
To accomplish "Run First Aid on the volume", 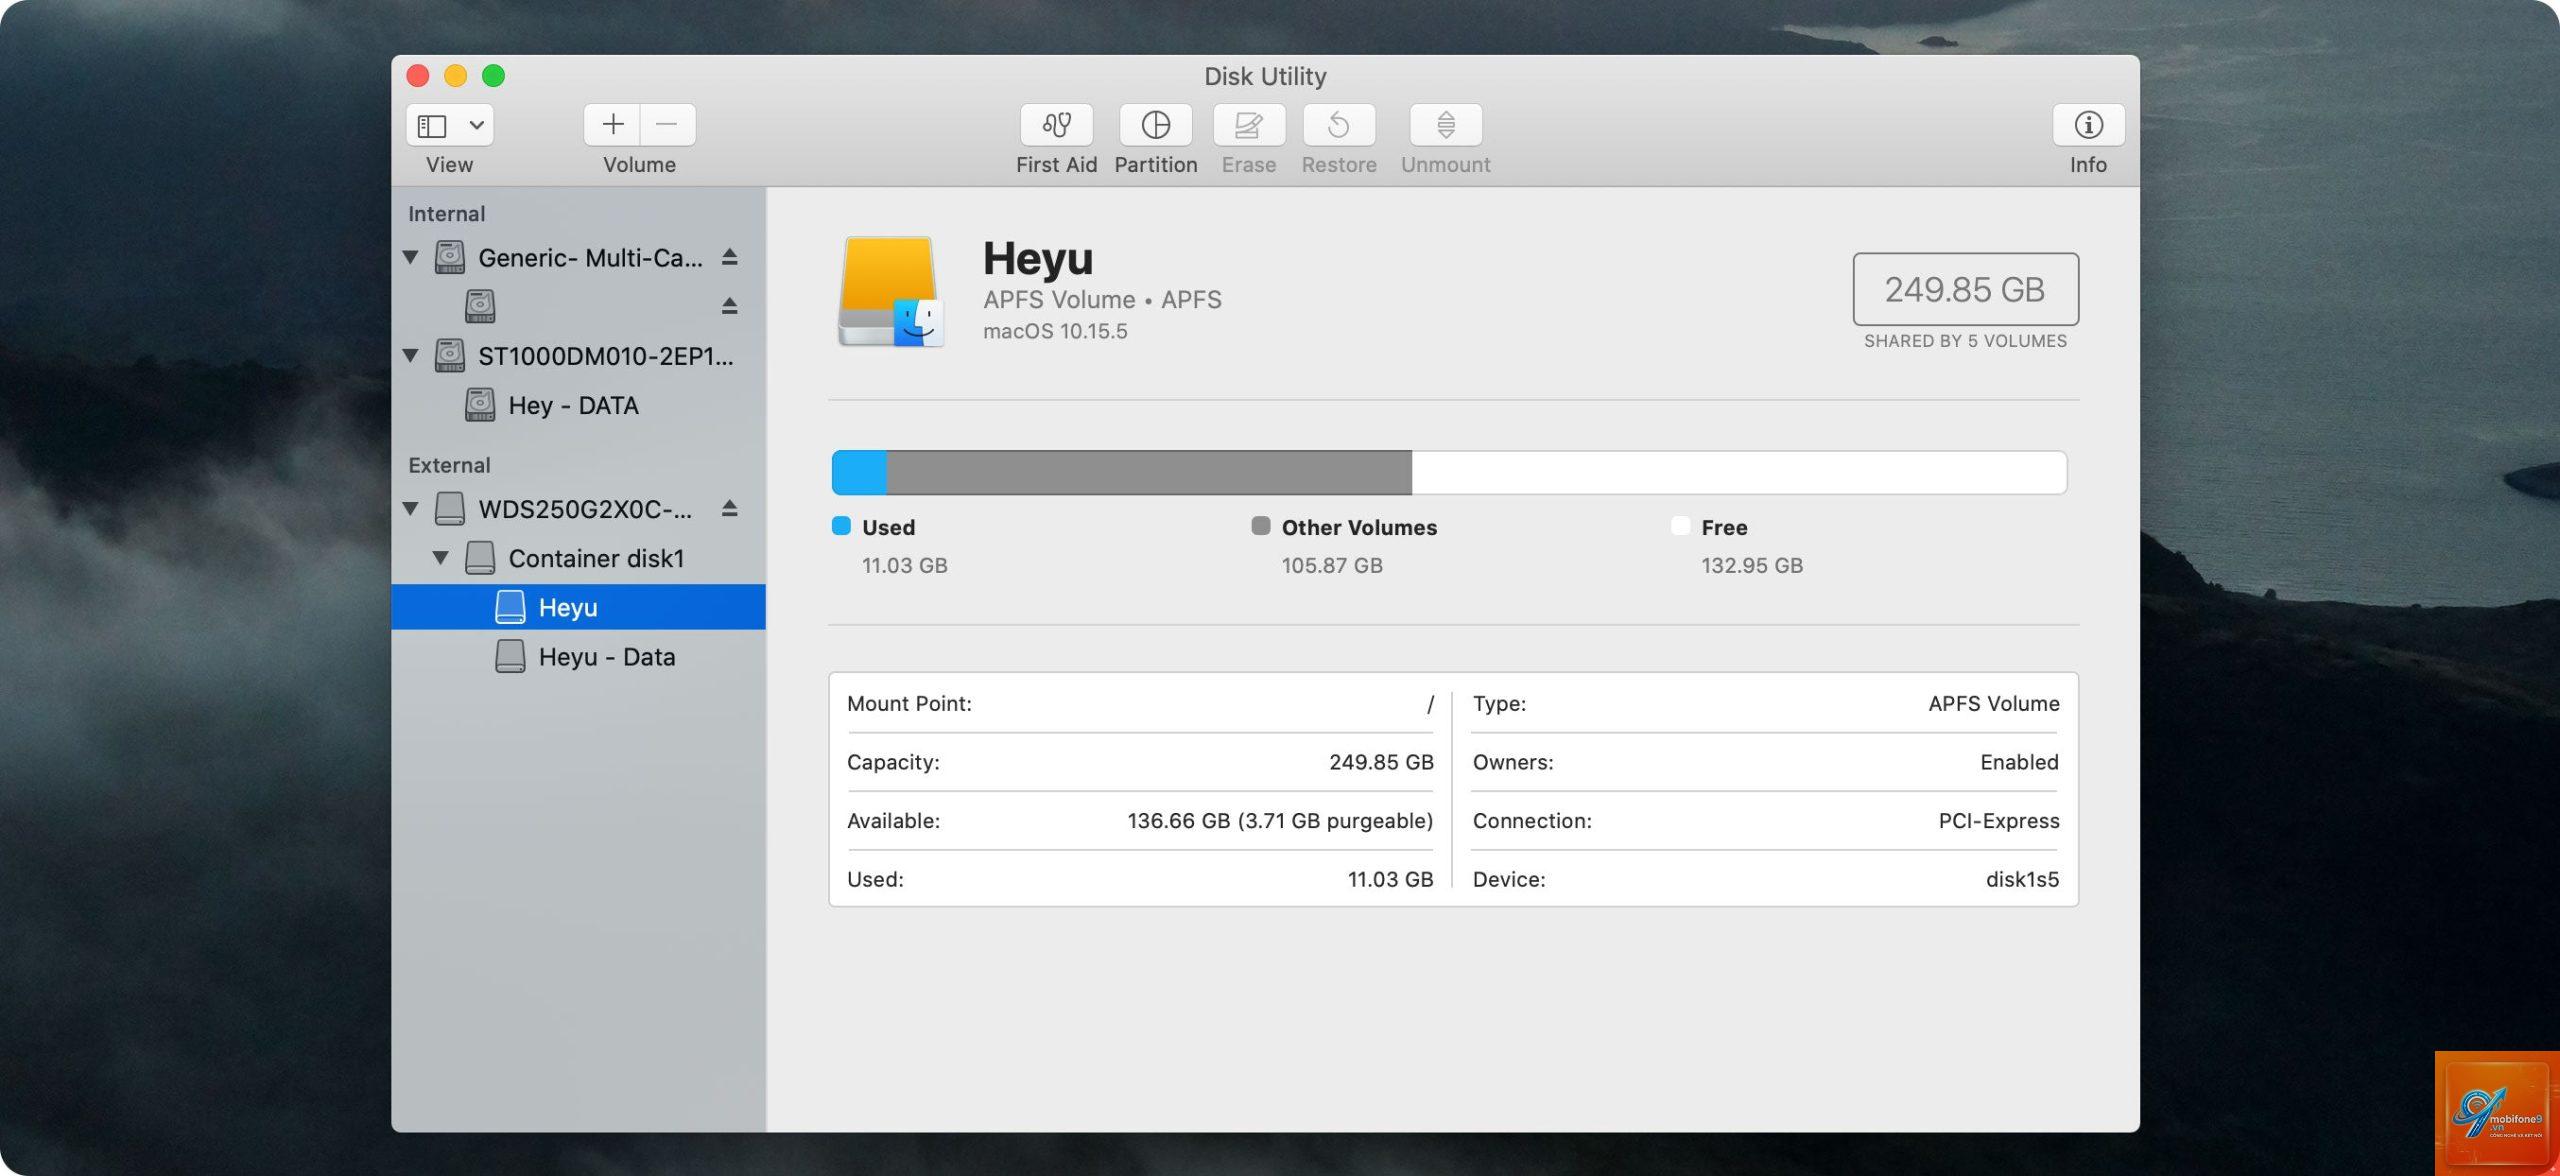I will point(1056,125).
